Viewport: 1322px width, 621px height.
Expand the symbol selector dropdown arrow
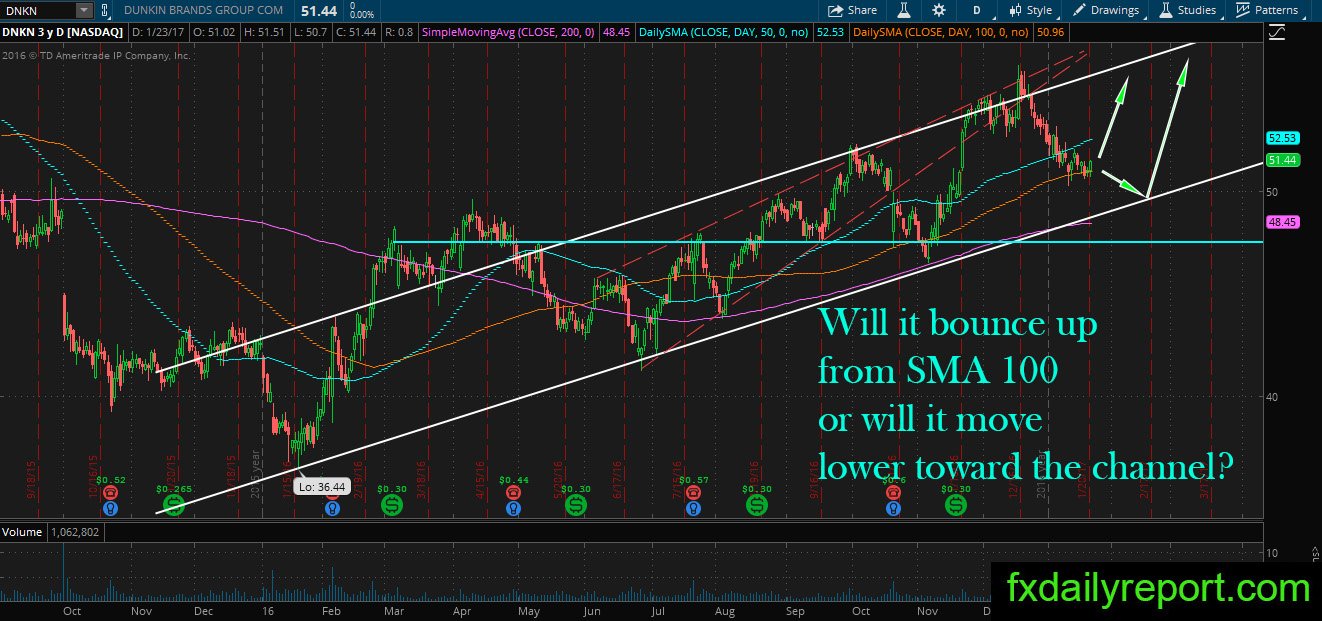[x=83, y=10]
